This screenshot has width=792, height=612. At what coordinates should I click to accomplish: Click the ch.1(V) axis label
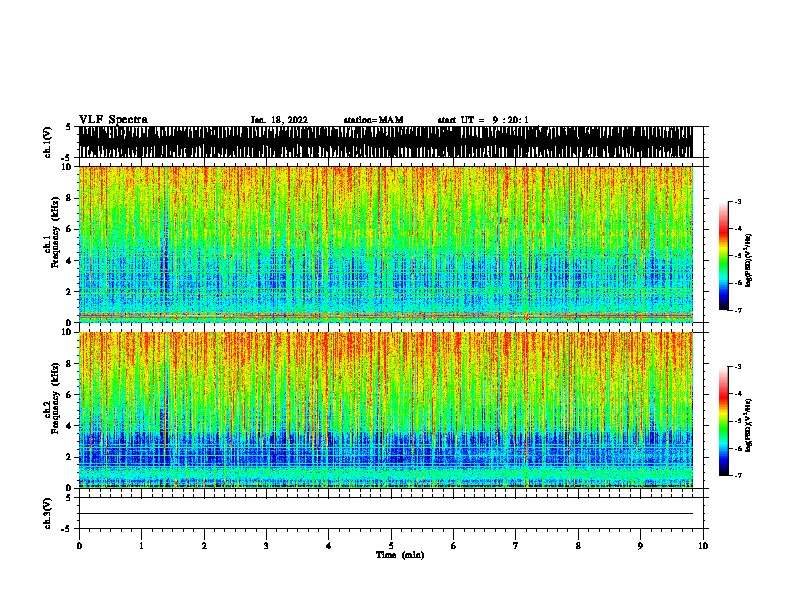coord(47,142)
